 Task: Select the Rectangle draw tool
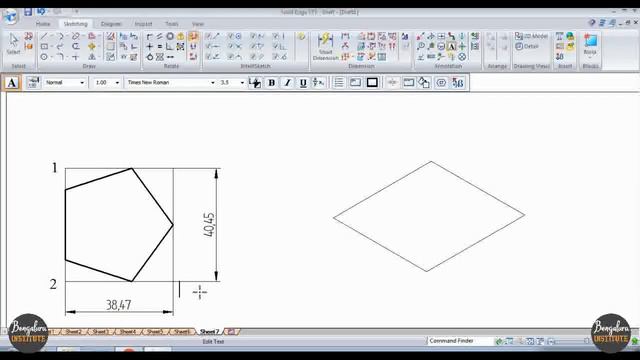(x=44, y=47)
